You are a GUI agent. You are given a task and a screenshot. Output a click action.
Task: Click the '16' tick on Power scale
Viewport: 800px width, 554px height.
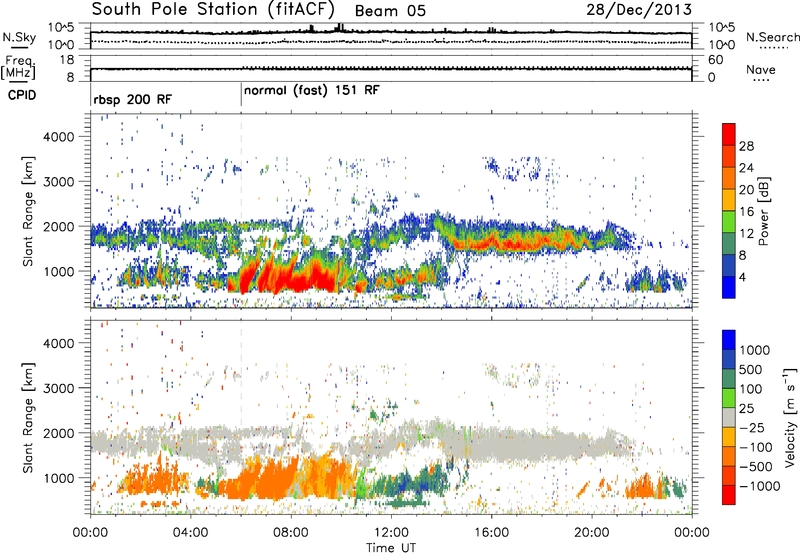746,211
